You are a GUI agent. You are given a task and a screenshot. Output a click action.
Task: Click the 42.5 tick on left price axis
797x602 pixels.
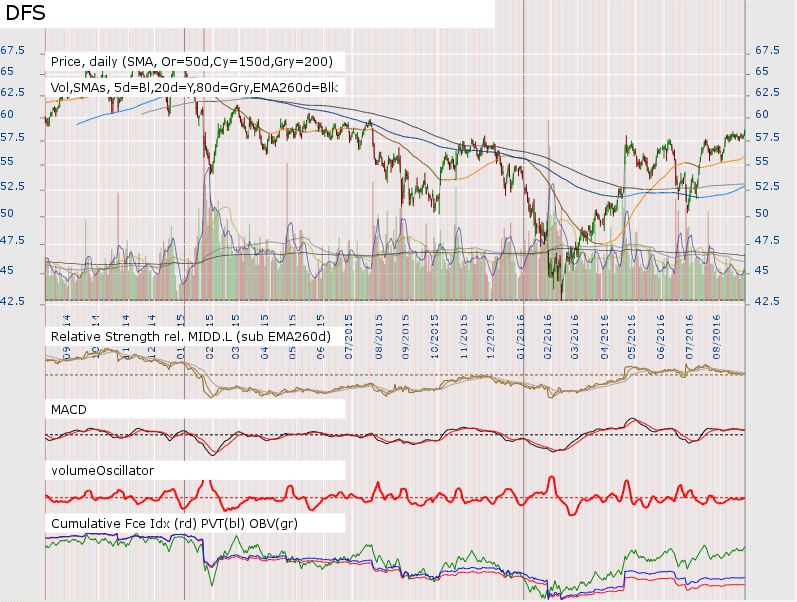coord(13,301)
